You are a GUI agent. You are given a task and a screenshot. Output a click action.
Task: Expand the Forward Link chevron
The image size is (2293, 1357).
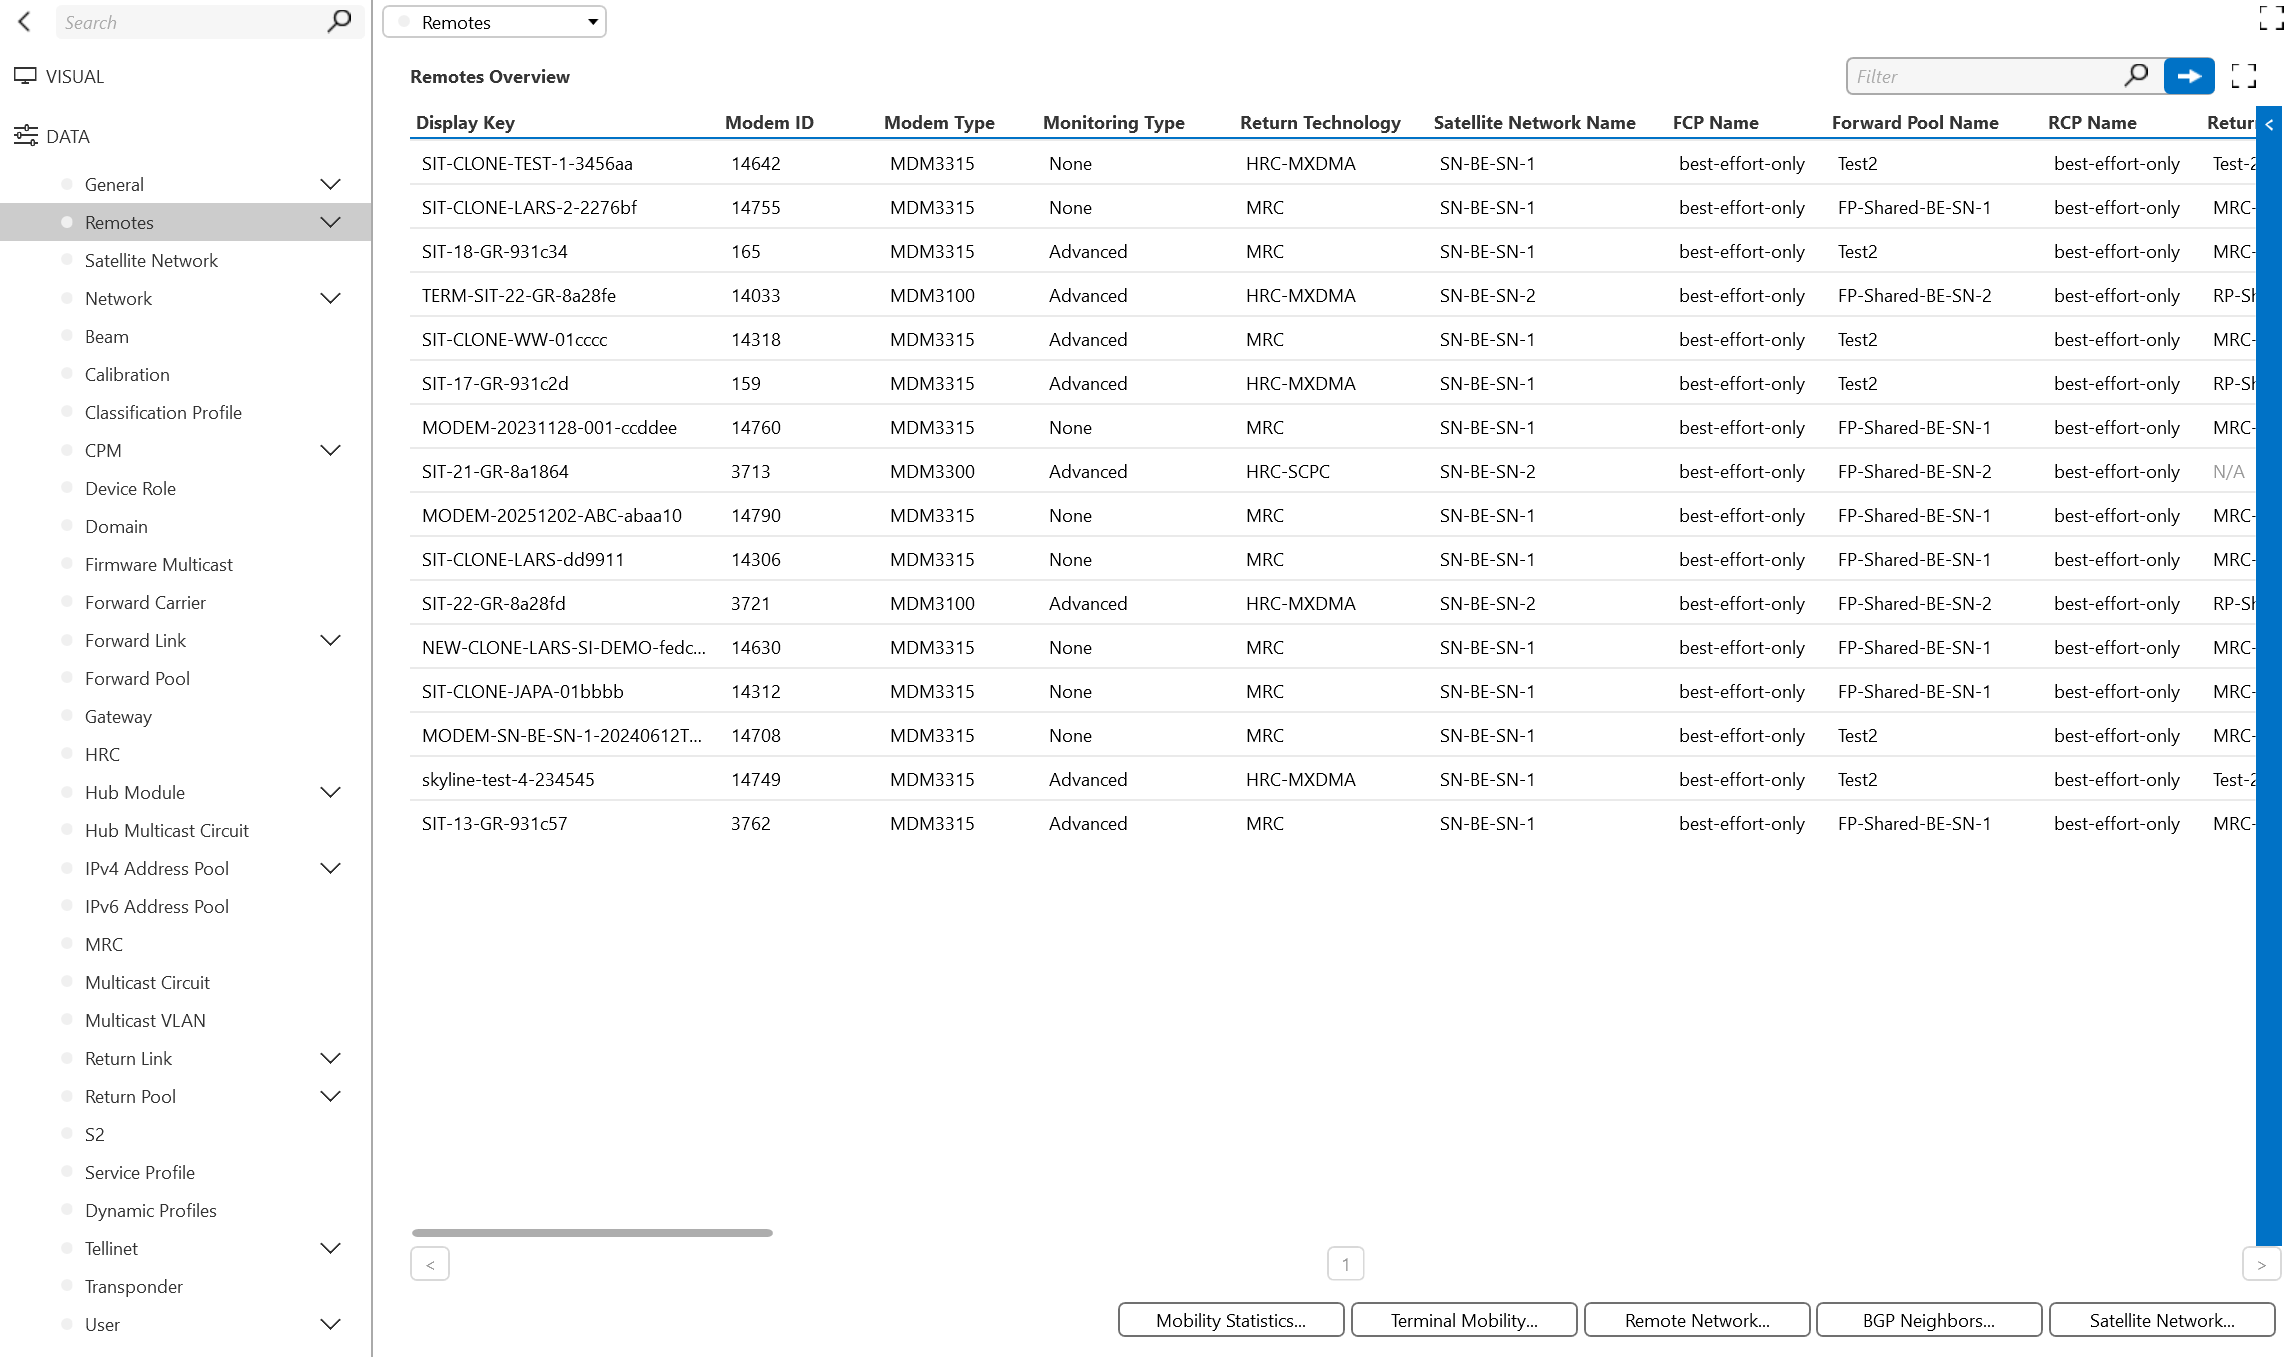330,640
